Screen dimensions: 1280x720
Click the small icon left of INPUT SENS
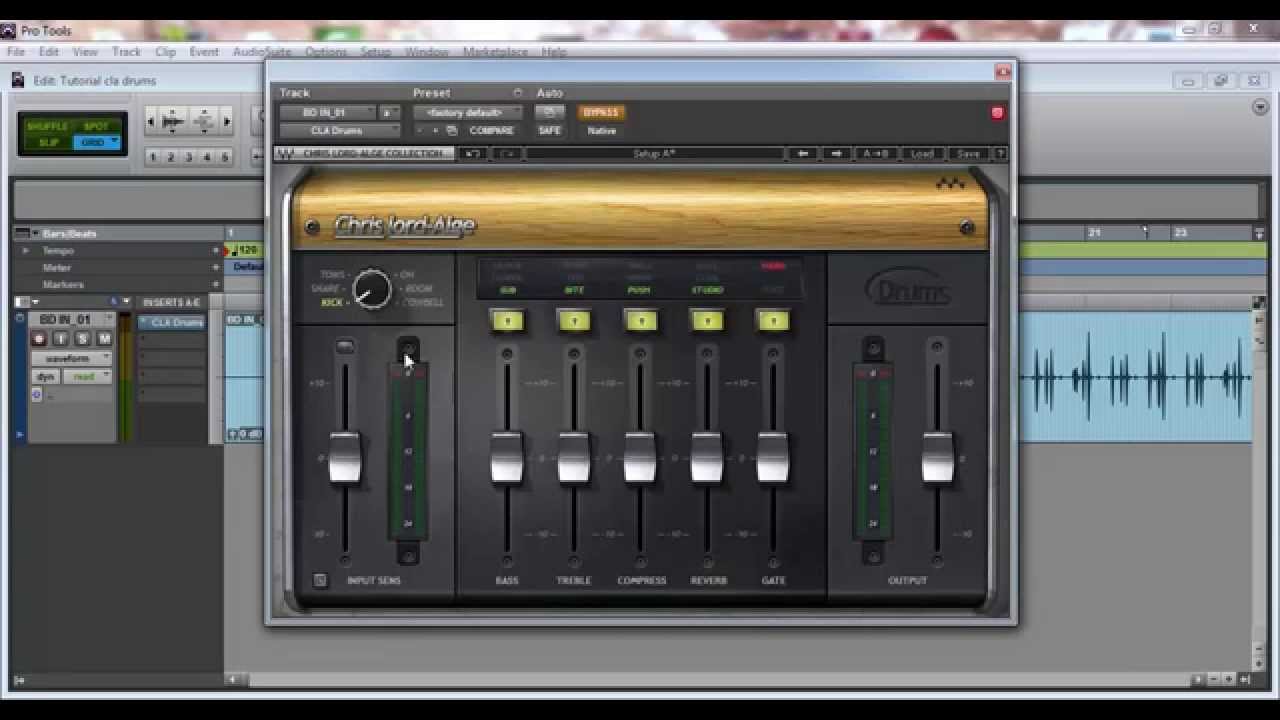[320, 580]
